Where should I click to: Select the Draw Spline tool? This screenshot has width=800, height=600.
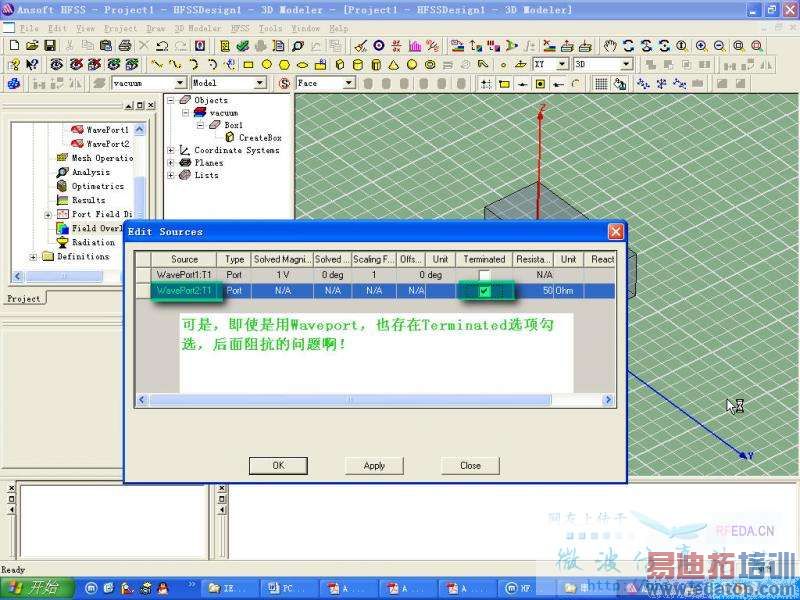175,65
